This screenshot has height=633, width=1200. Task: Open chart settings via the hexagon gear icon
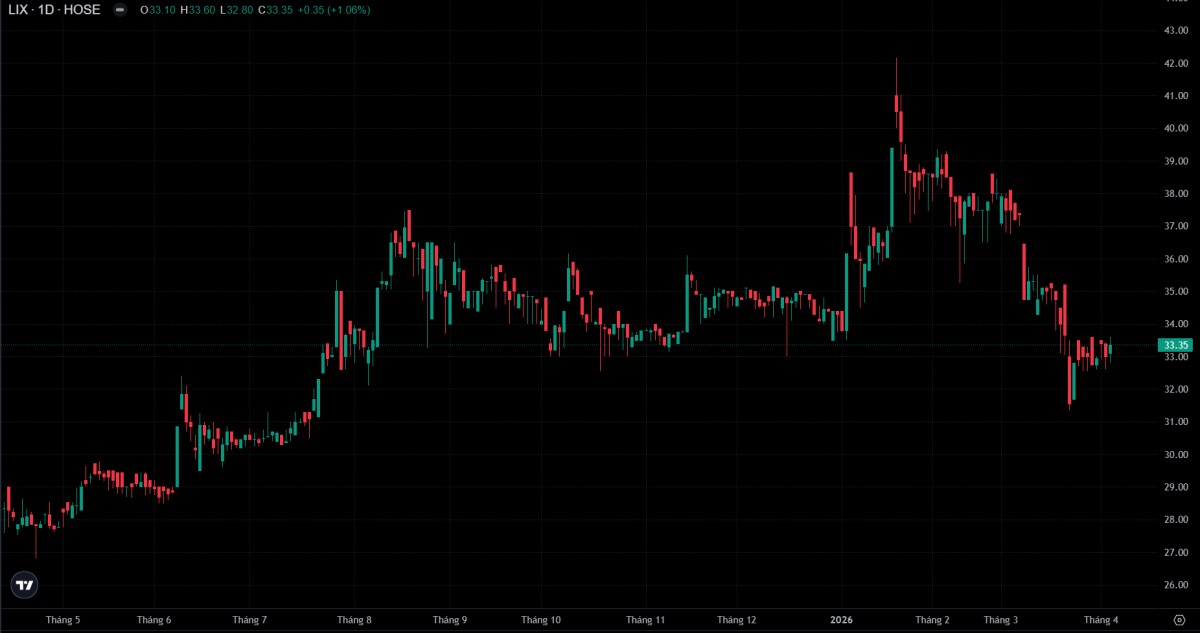pos(1178,620)
